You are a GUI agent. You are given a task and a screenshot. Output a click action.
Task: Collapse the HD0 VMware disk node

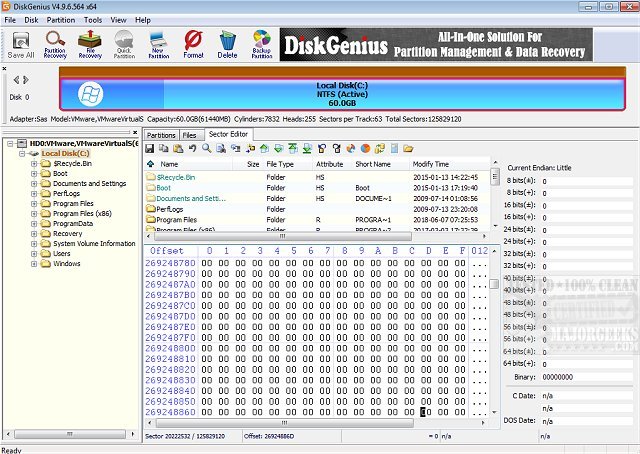coord(10,143)
